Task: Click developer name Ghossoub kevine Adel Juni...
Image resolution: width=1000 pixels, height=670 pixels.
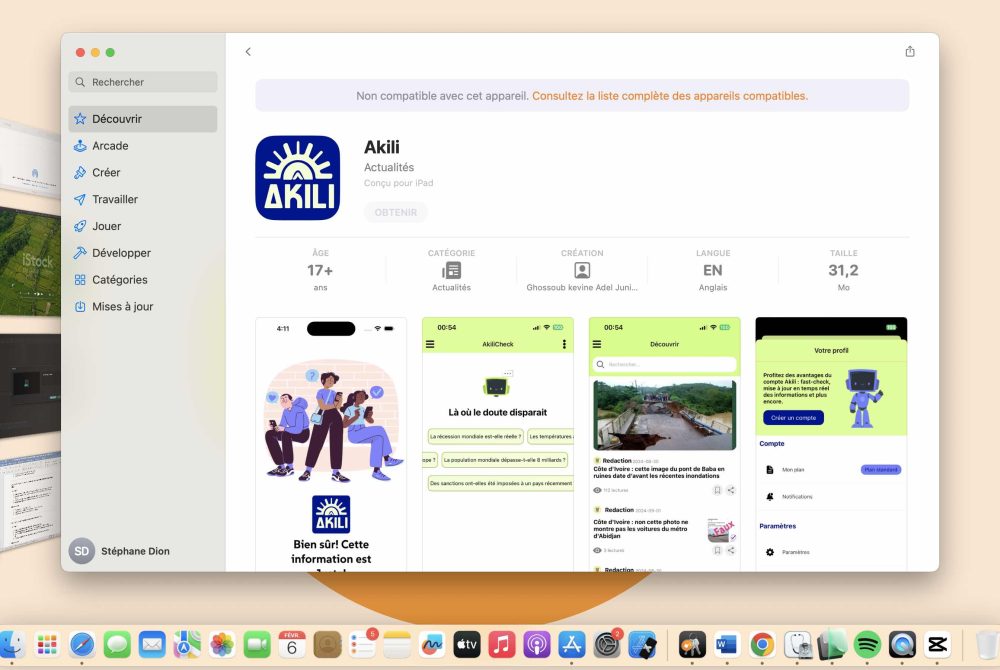Action: click(x=582, y=288)
